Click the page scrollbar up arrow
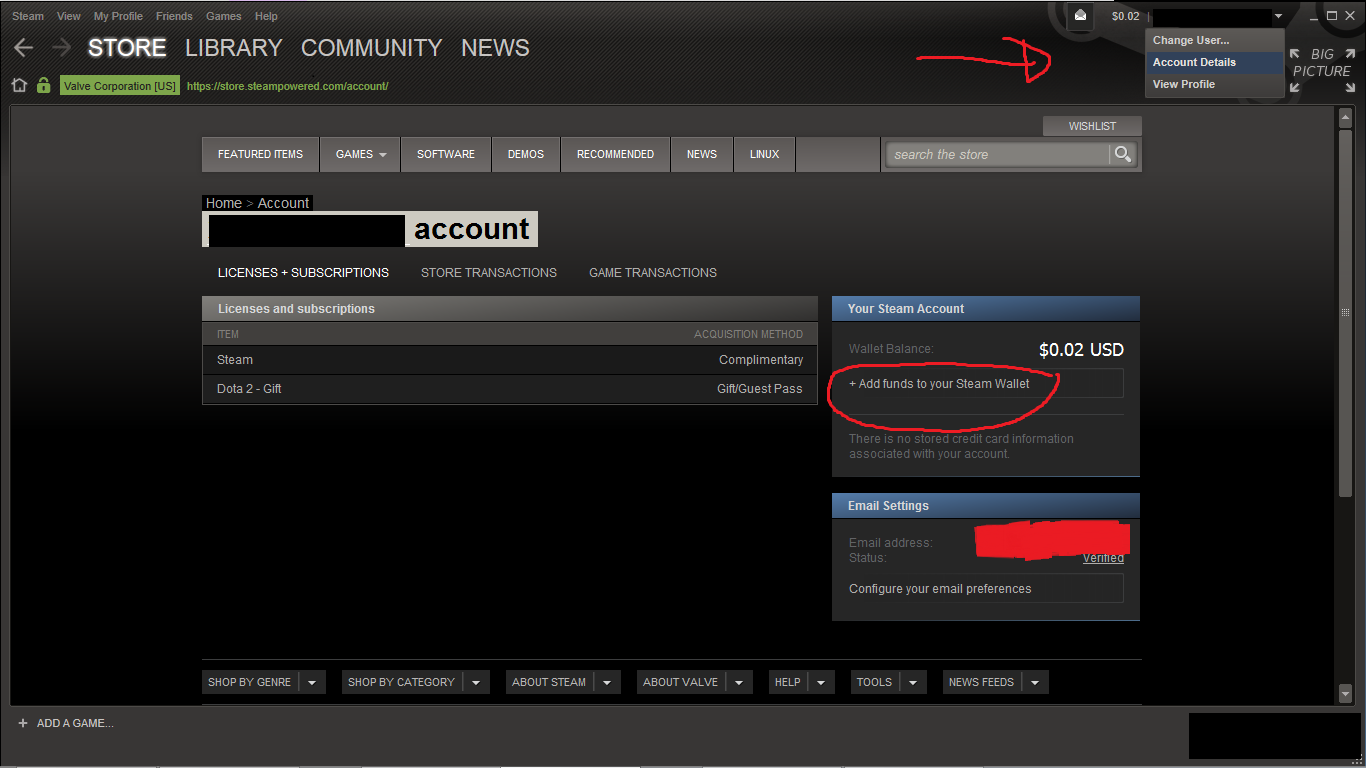The height and width of the screenshot is (768, 1366). pyautogui.click(x=1345, y=119)
